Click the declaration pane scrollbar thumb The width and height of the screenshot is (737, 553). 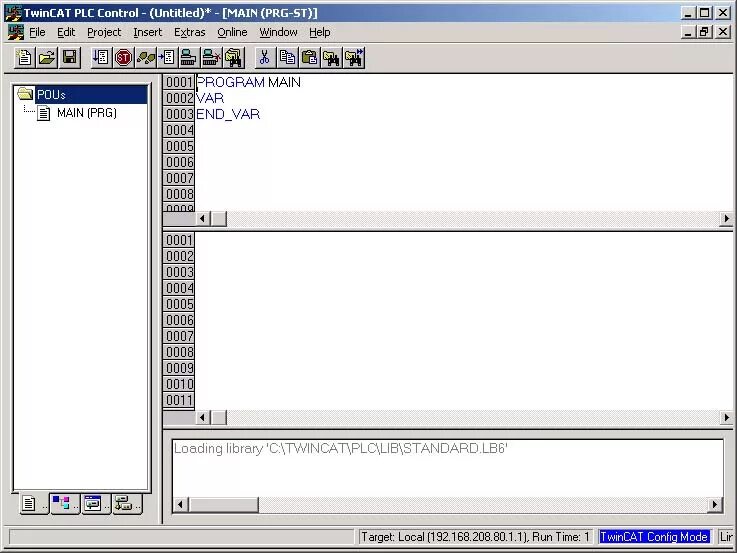[x=219, y=218]
